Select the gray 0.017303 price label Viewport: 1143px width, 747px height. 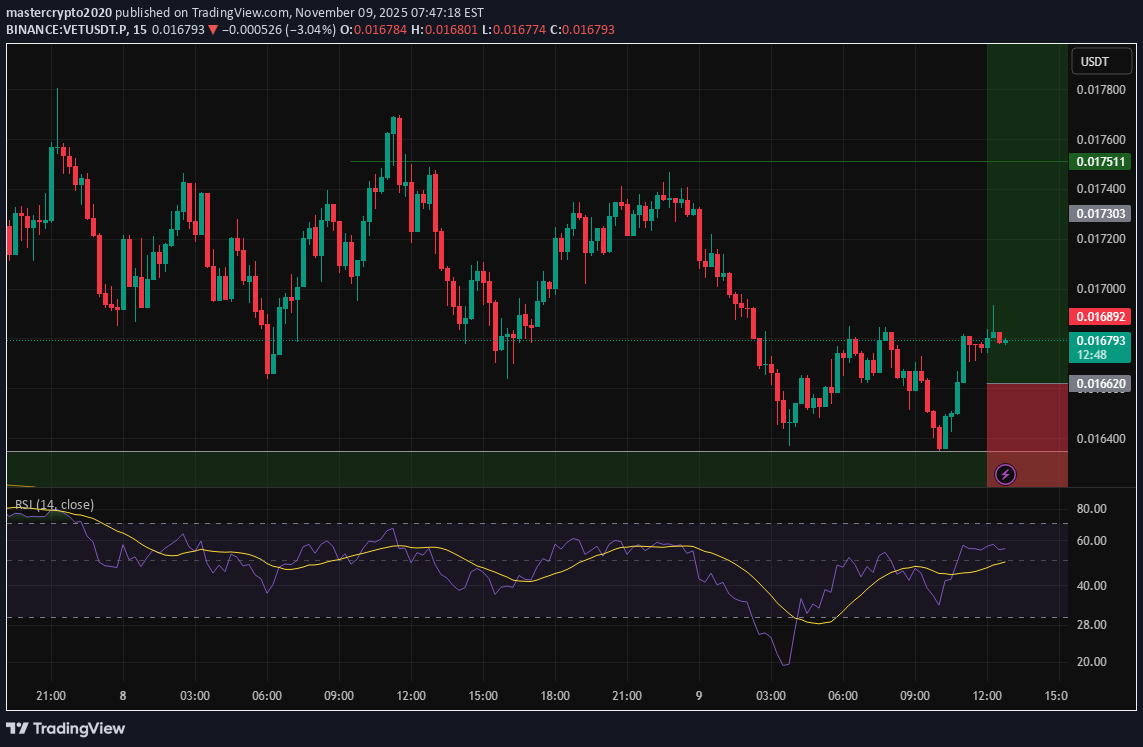pos(1100,214)
